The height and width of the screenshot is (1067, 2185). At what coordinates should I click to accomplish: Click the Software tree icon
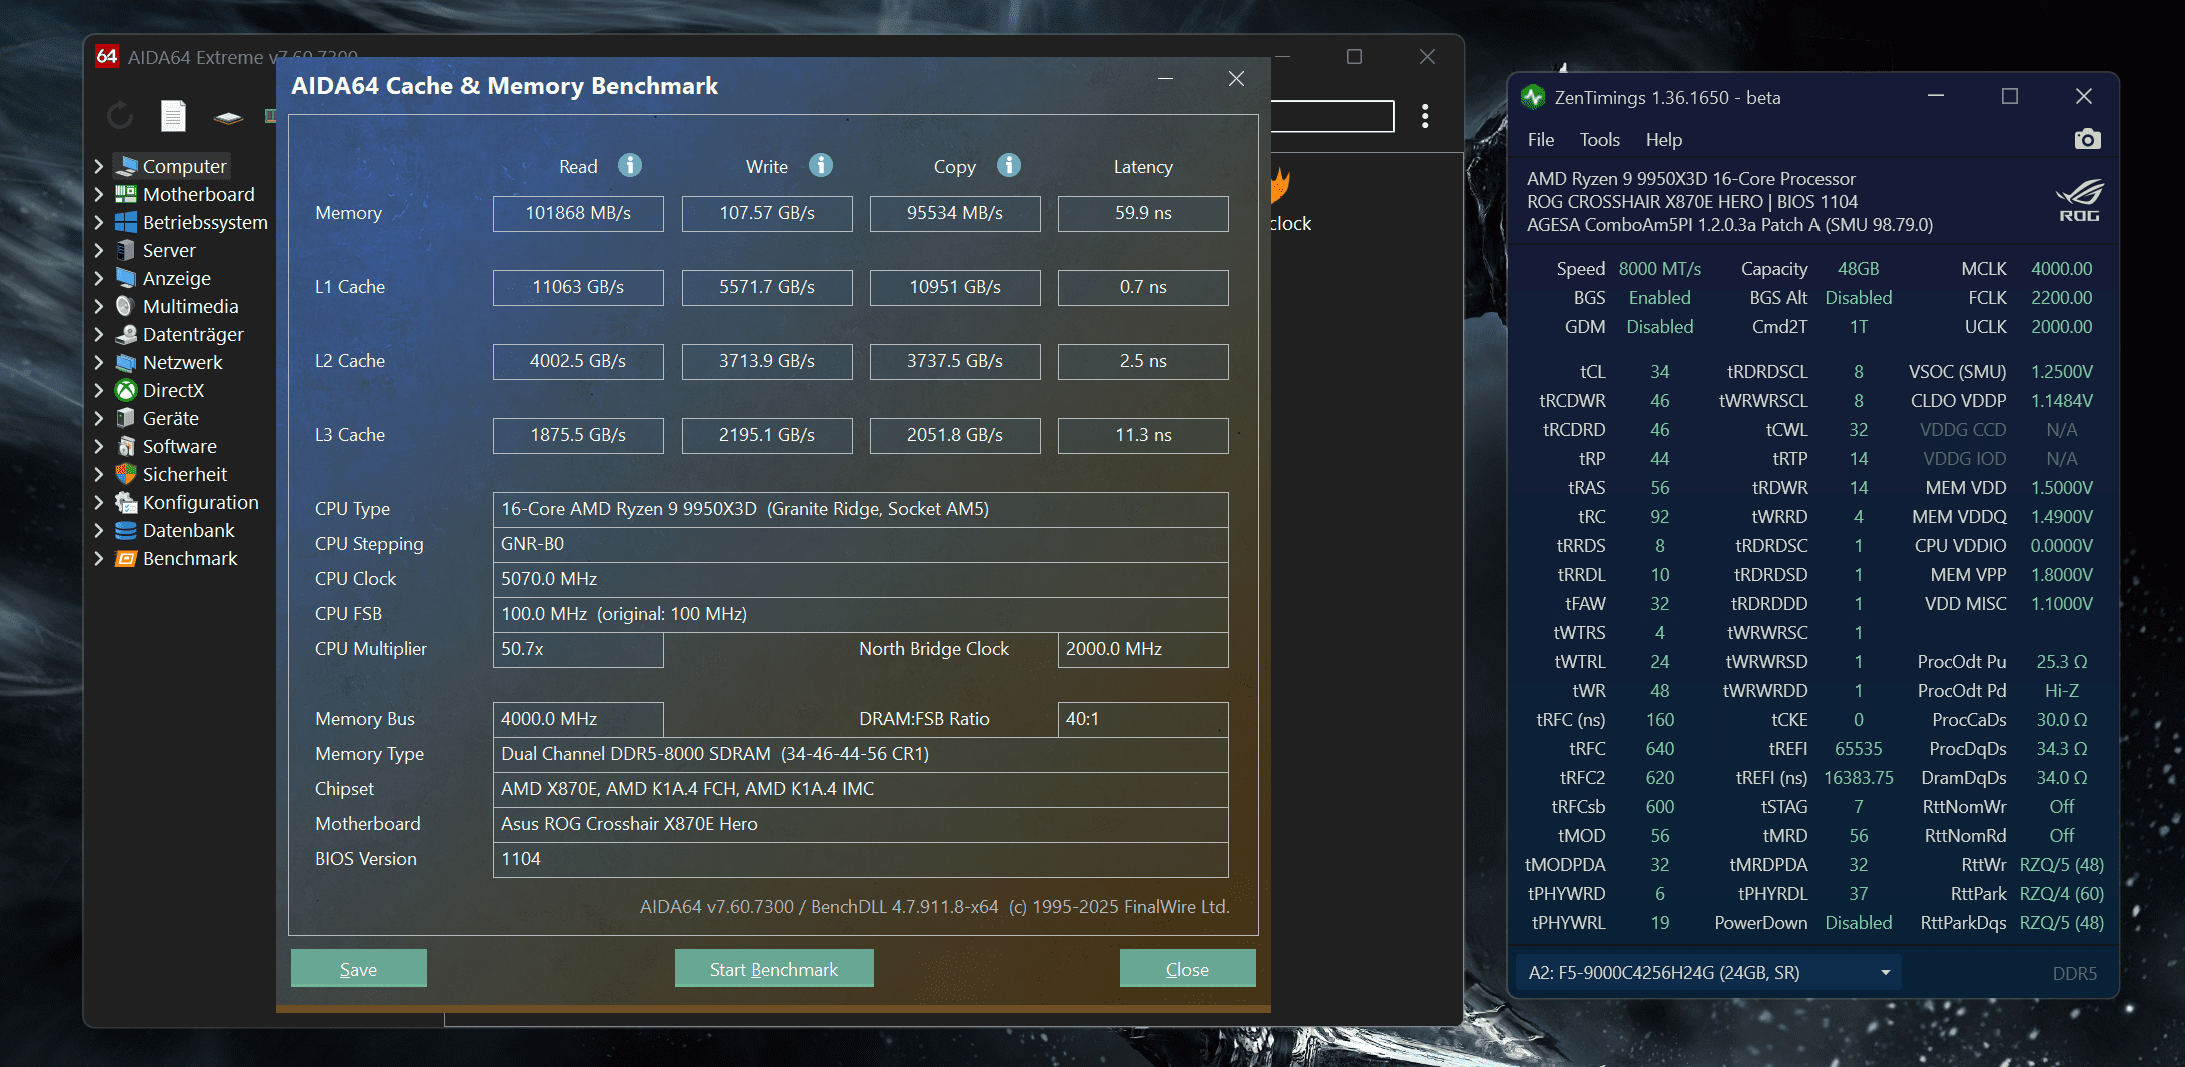tap(126, 446)
